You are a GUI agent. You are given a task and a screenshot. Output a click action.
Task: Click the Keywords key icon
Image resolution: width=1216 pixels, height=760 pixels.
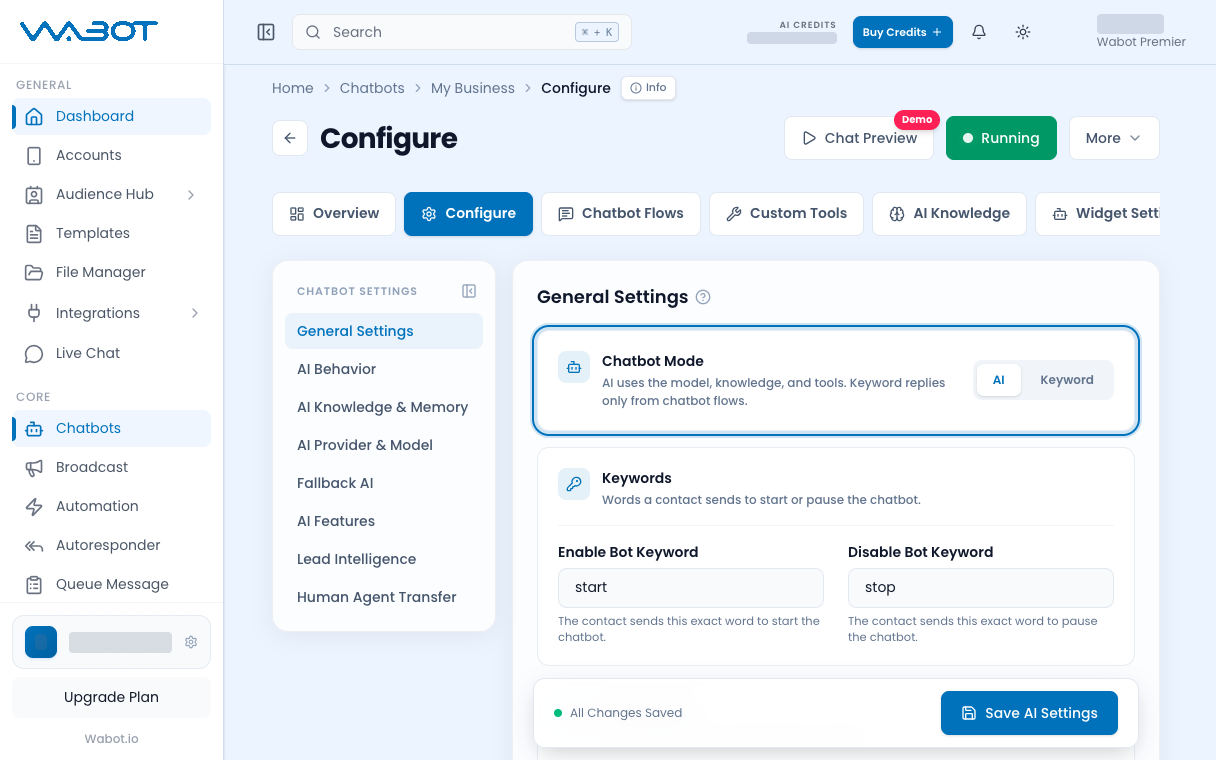(574, 484)
